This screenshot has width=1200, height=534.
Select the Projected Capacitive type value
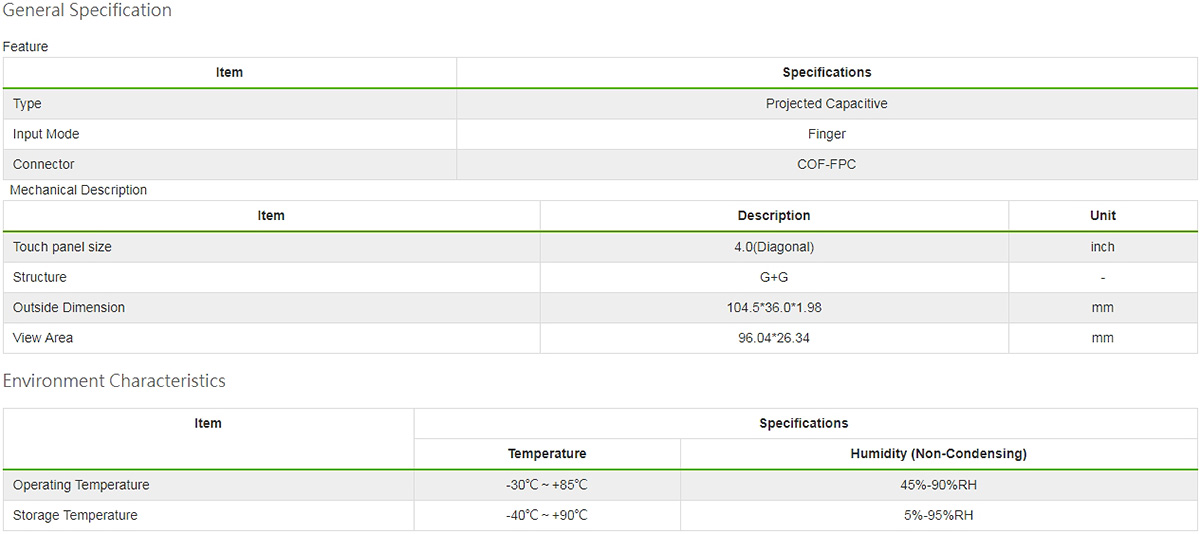(826, 104)
